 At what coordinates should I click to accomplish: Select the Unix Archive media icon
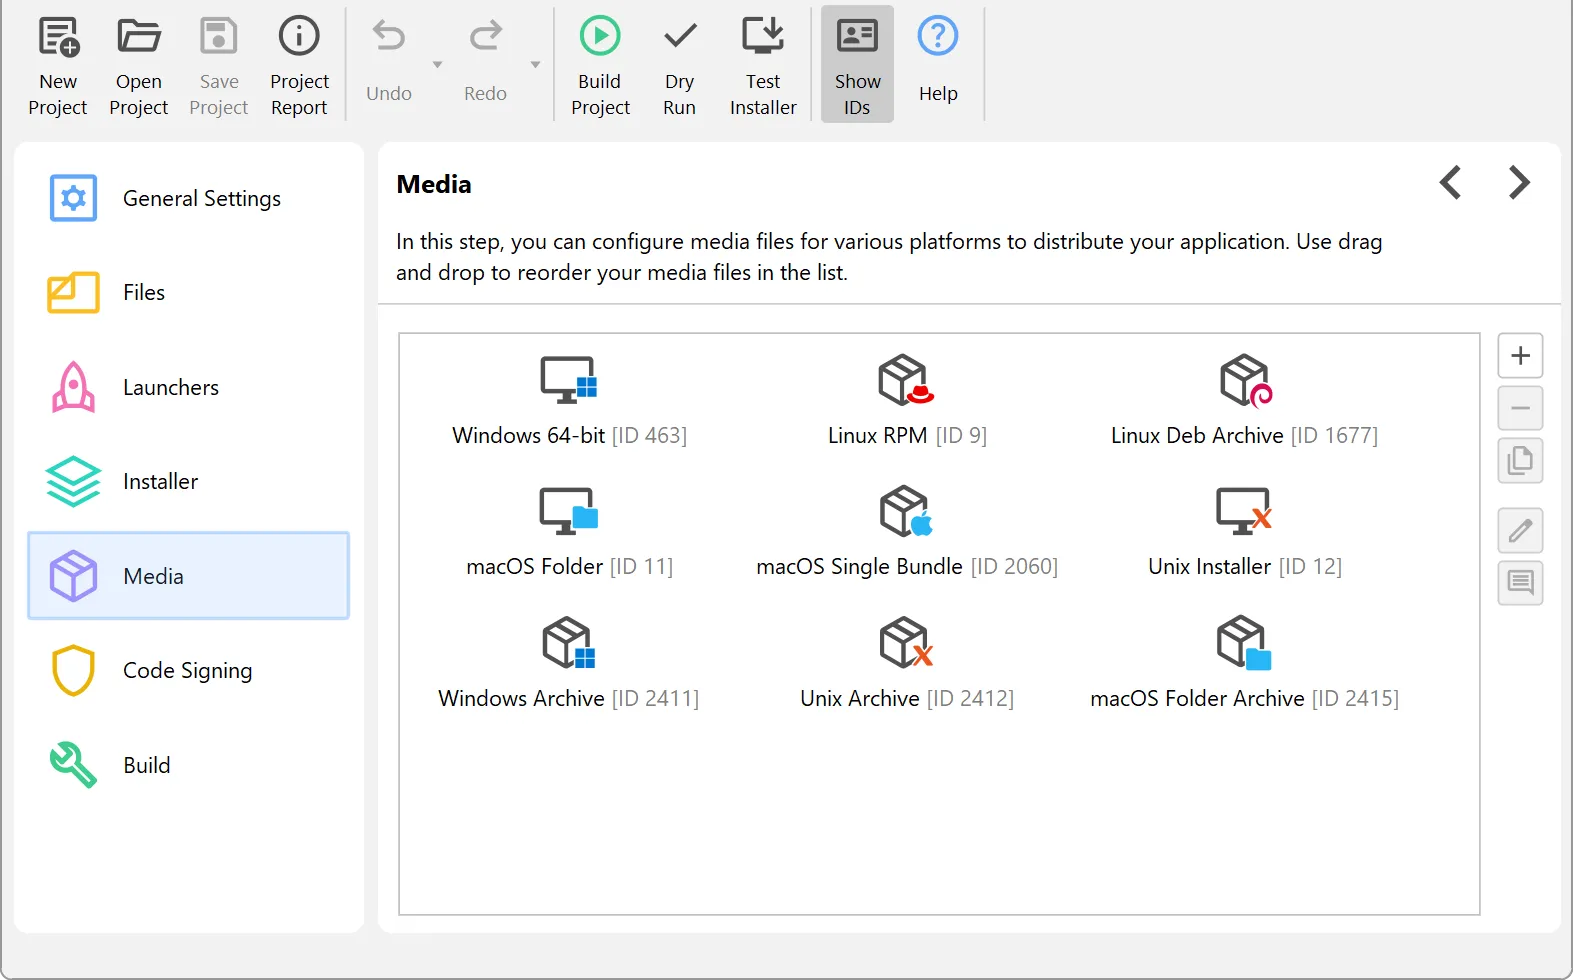[x=906, y=642]
